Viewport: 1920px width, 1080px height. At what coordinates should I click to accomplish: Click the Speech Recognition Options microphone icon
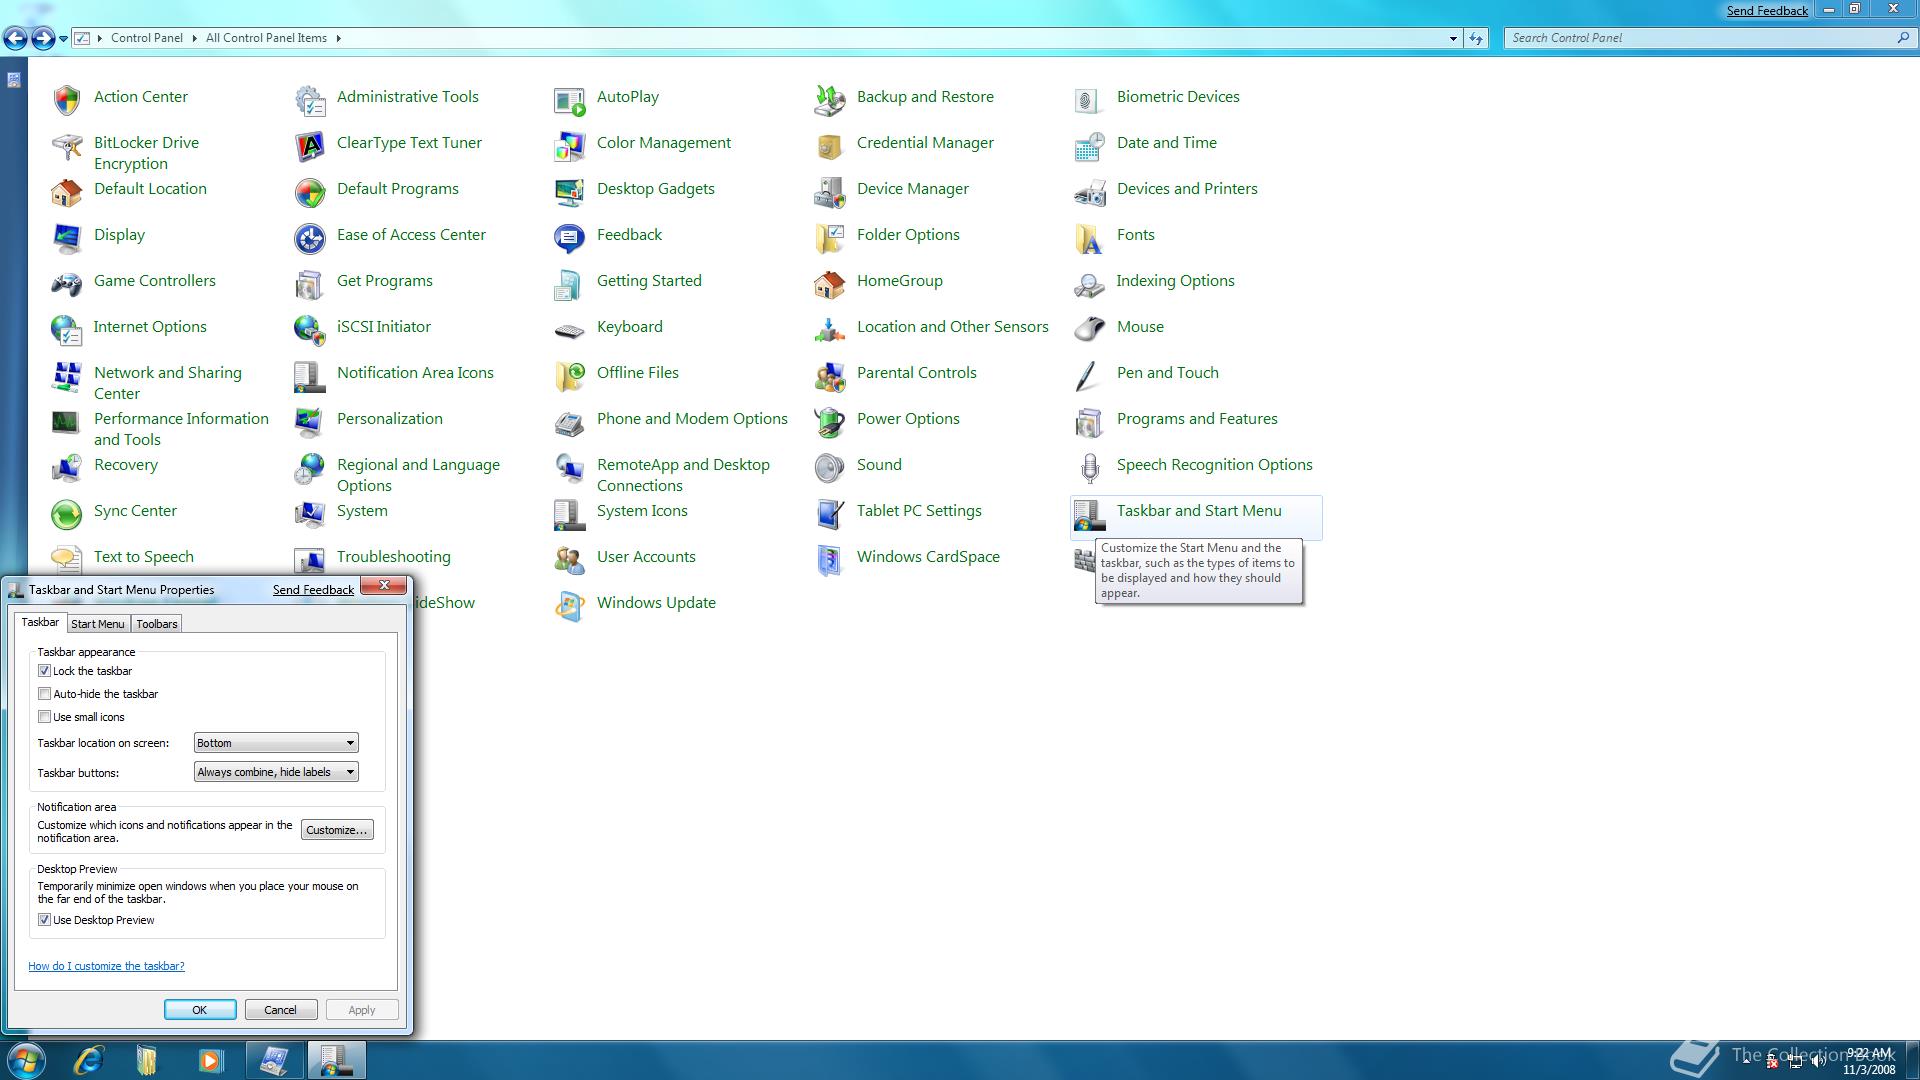(1090, 468)
